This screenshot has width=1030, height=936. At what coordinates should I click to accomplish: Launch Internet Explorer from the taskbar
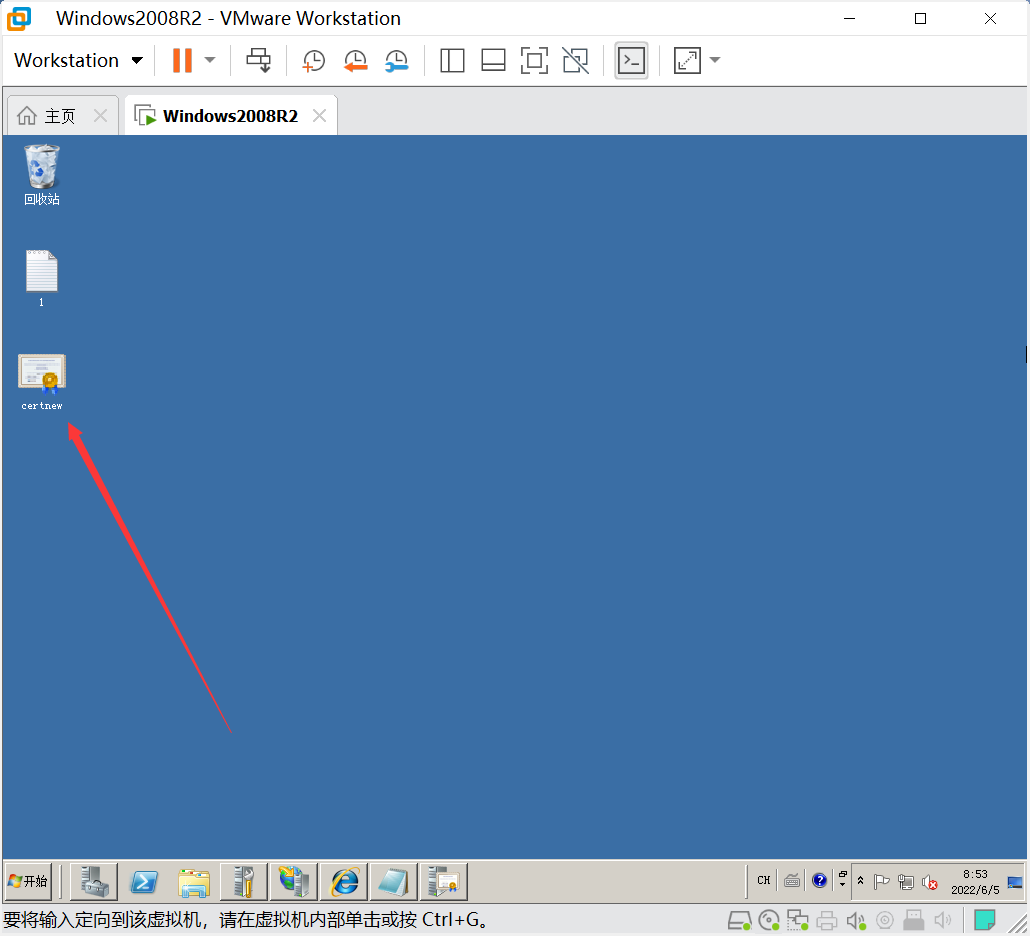coord(344,881)
